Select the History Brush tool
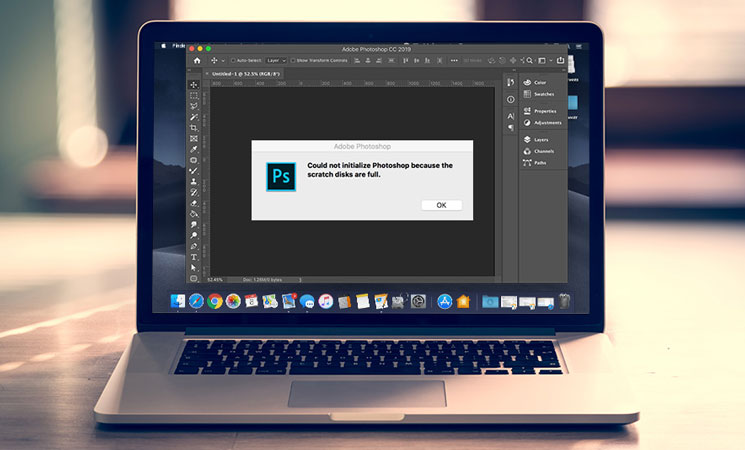The width and height of the screenshot is (745, 450). pos(194,192)
